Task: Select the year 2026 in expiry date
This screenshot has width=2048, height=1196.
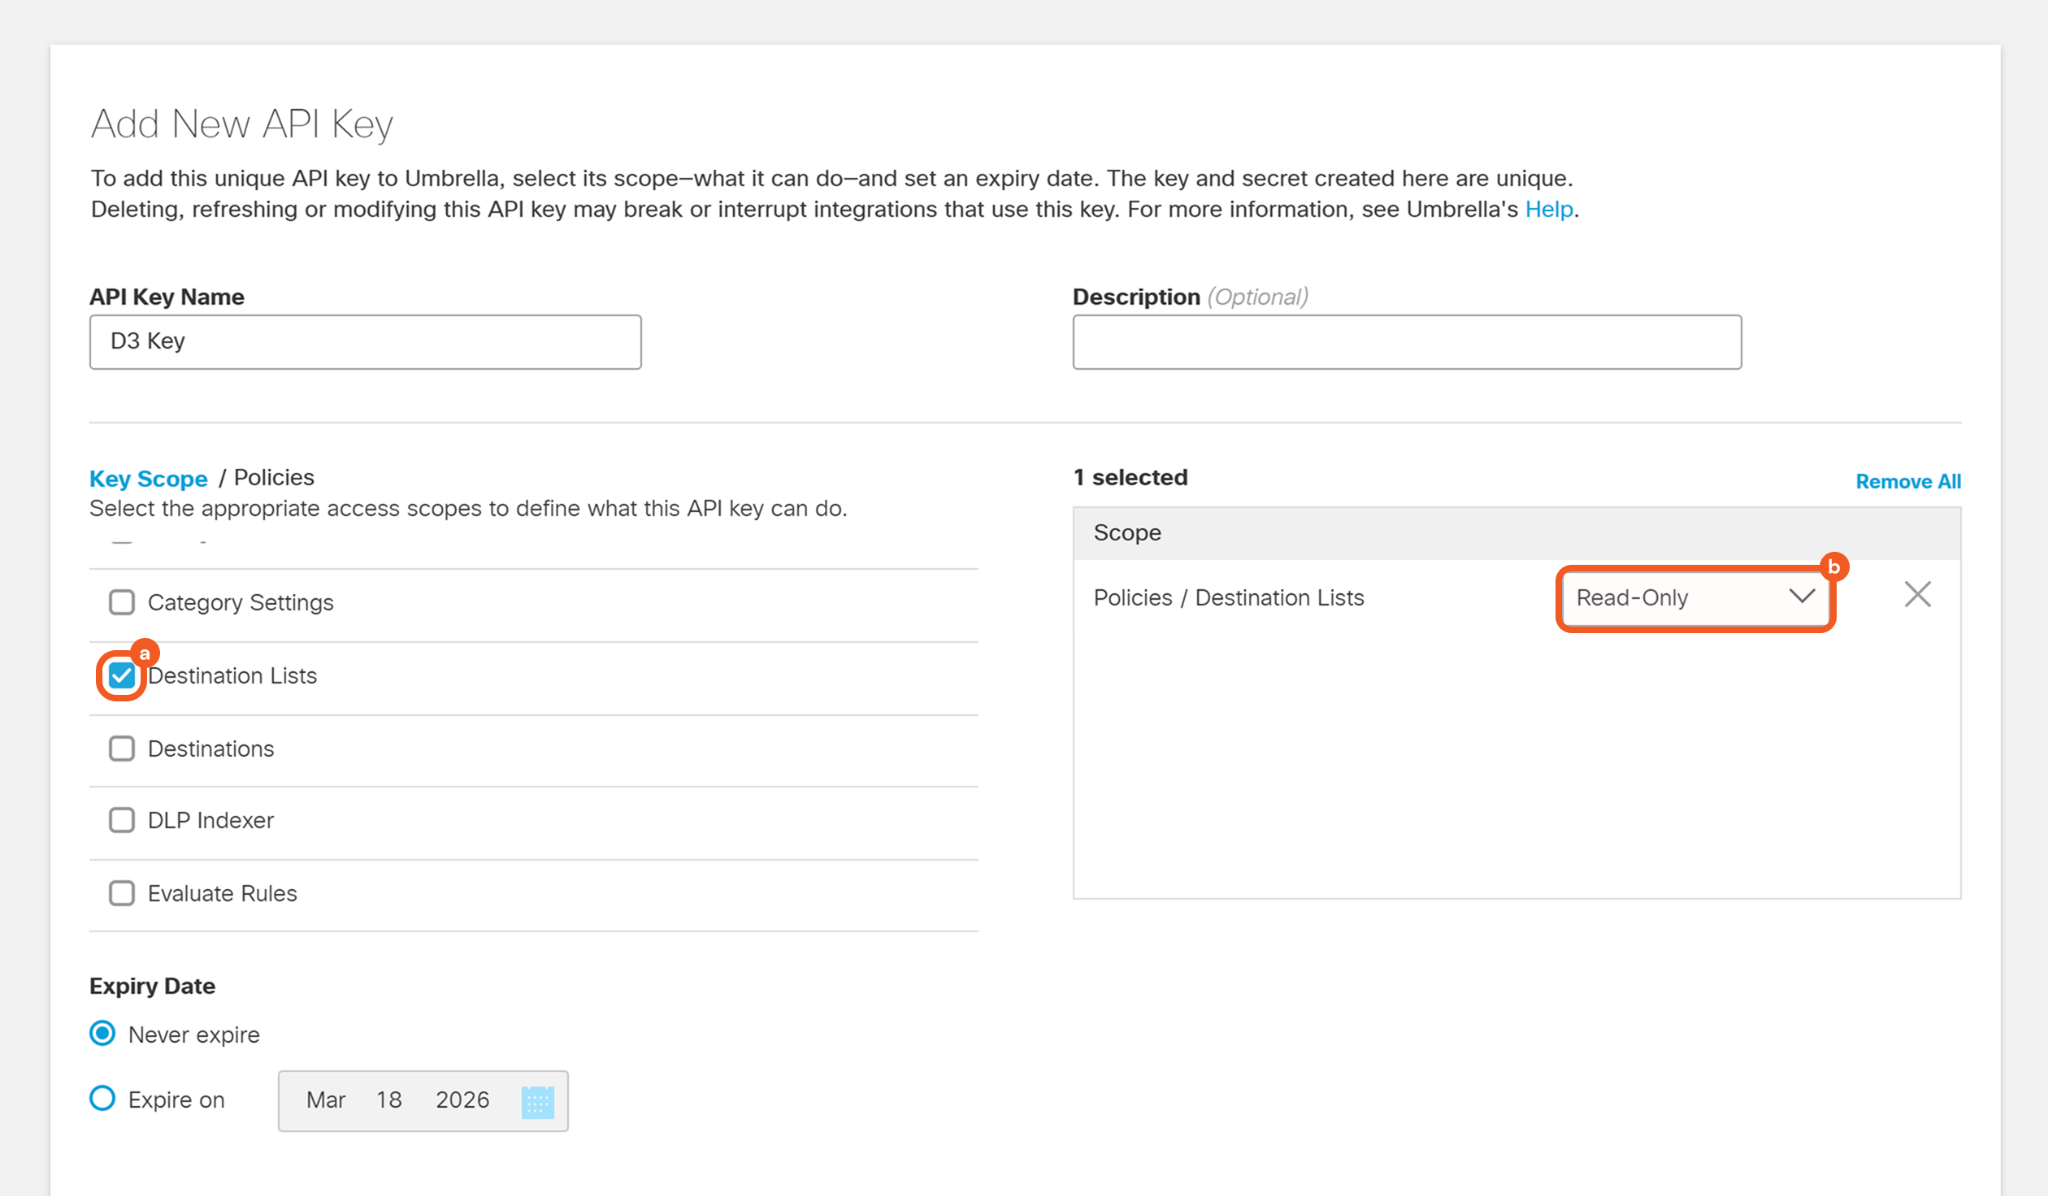Action: point(462,1101)
